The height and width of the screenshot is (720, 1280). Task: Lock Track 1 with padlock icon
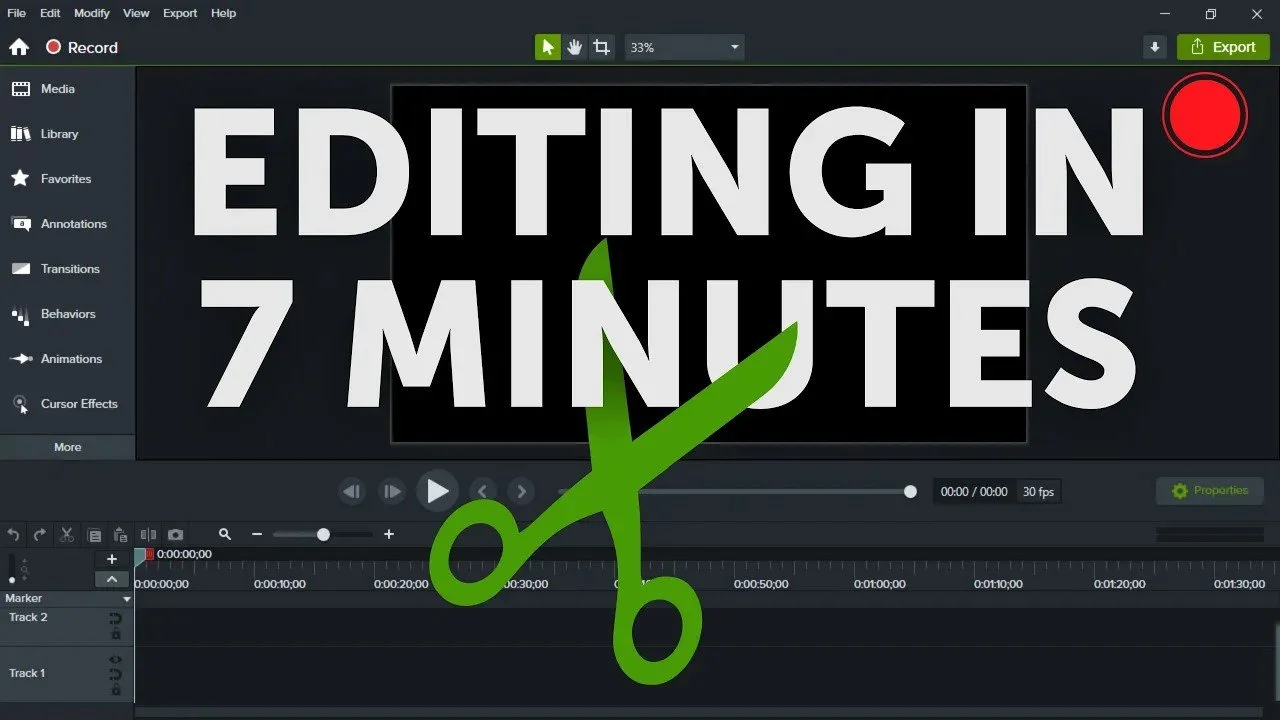116,690
